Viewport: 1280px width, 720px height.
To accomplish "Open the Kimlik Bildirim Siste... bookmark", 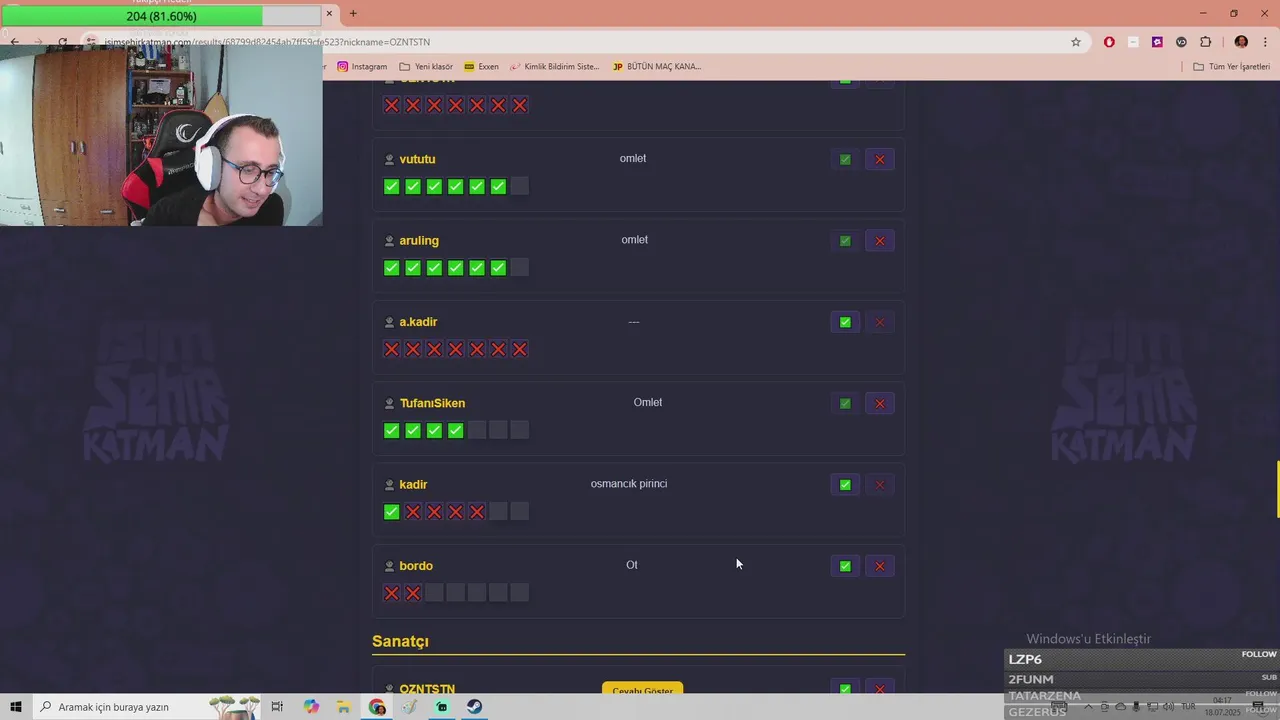I will pos(555,66).
